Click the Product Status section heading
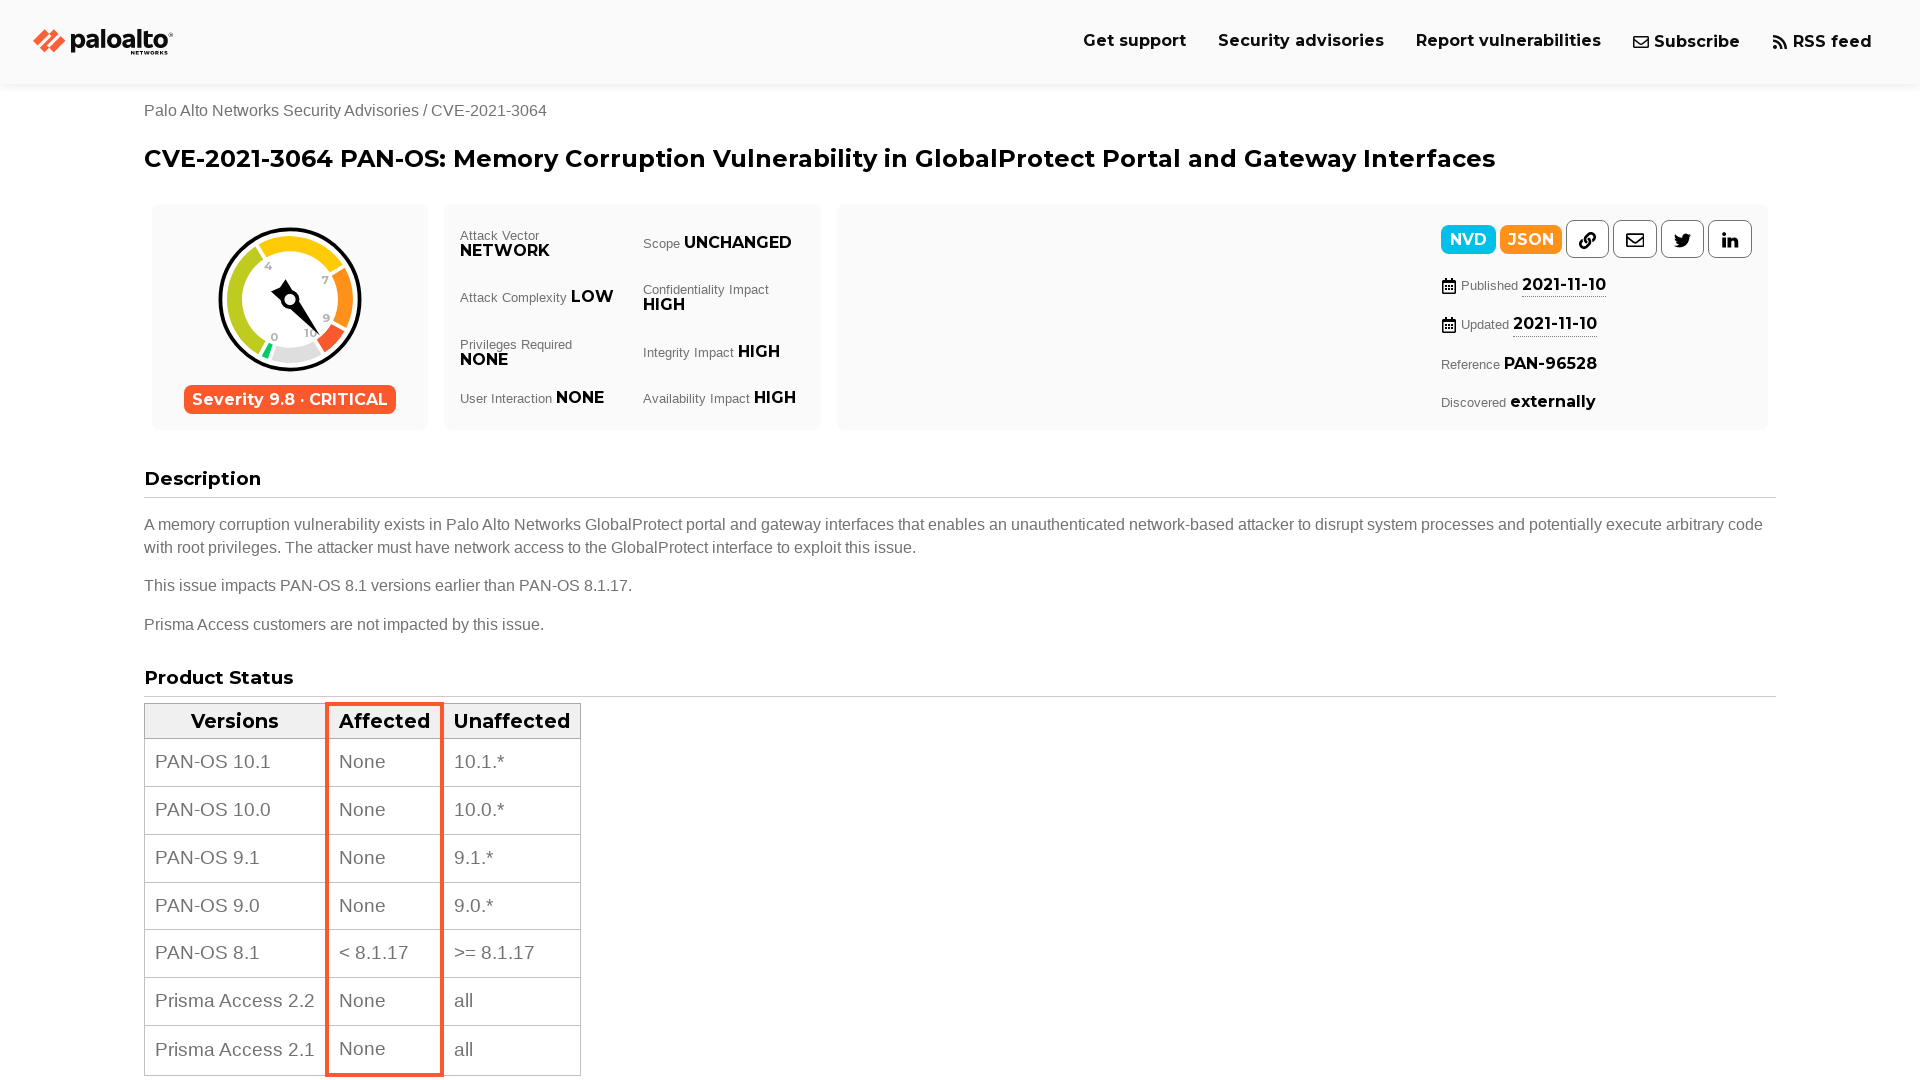Image resolution: width=1920 pixels, height=1080 pixels. click(219, 678)
